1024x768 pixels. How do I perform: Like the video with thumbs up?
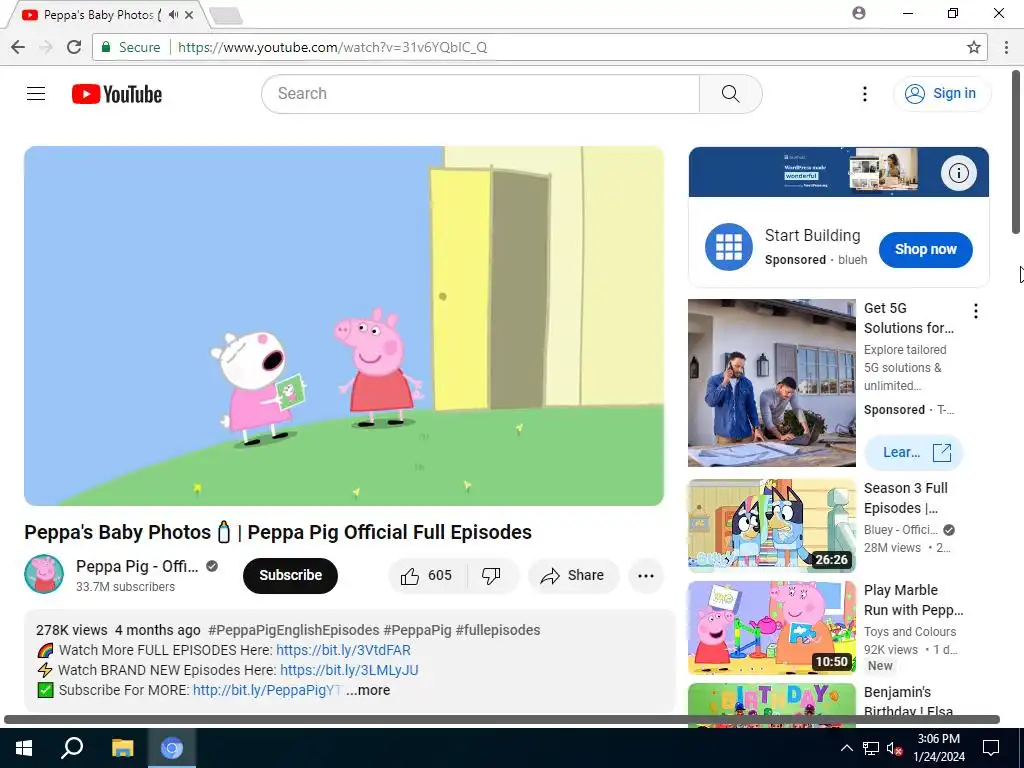point(427,575)
